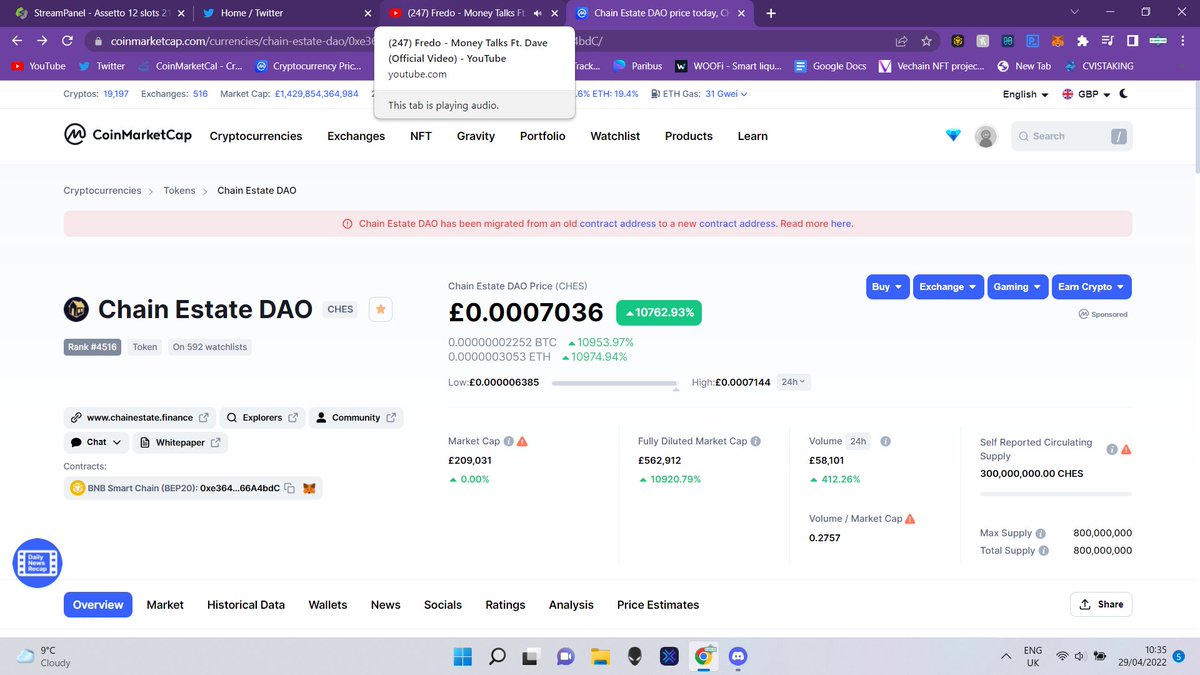This screenshot has width=1200, height=675.
Task: Click the Share button
Action: (1102, 604)
